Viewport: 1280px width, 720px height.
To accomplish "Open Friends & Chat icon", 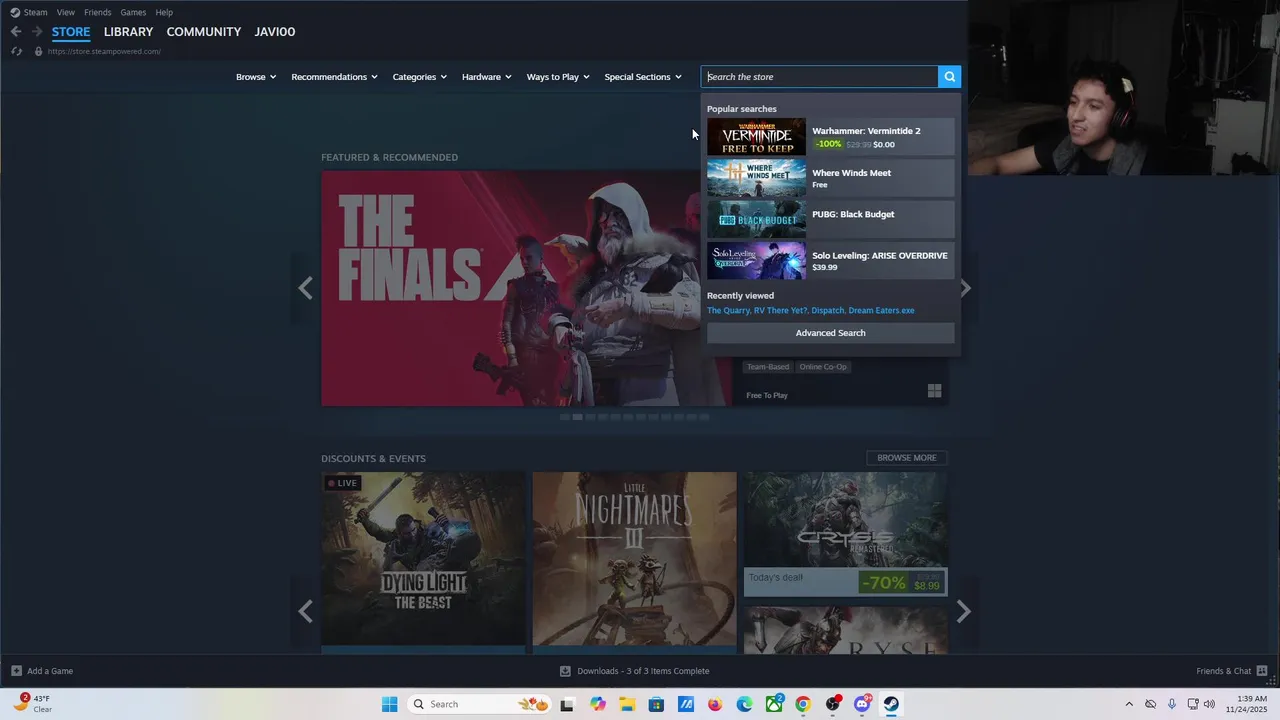I will [1261, 670].
